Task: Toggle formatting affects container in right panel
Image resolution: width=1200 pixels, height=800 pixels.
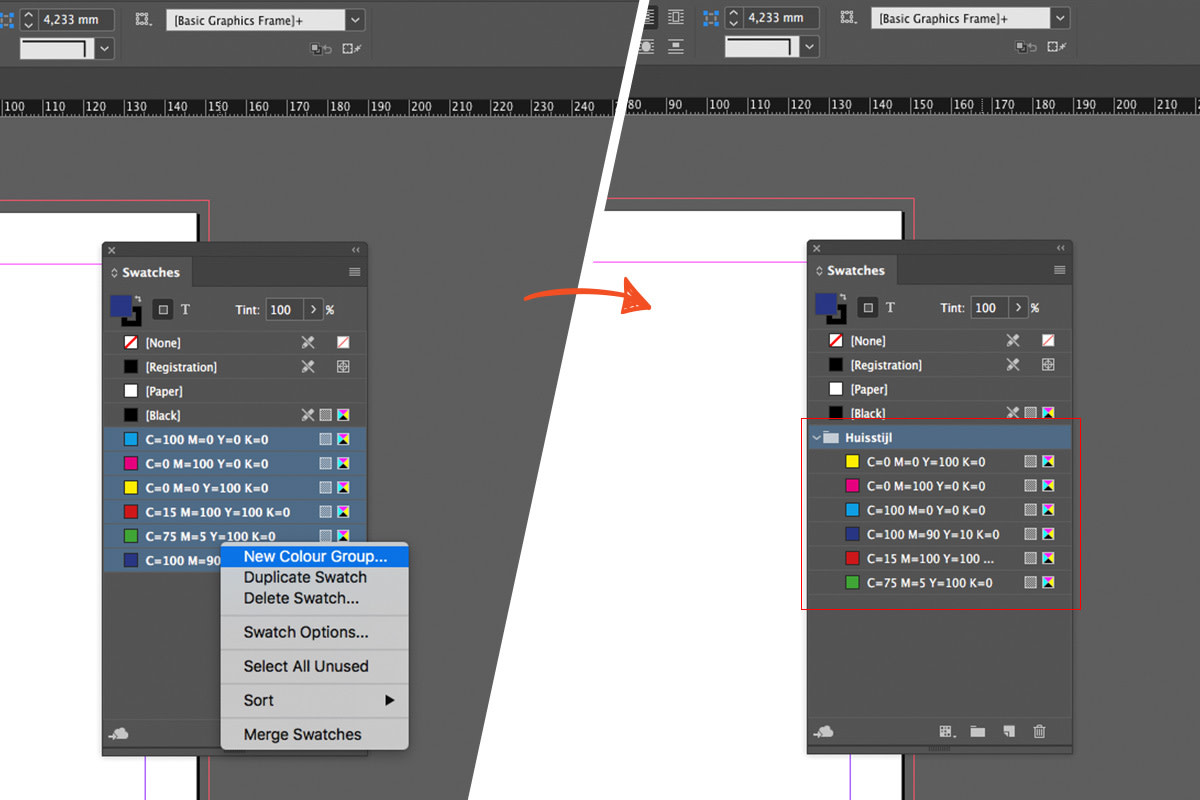Action: [x=868, y=308]
